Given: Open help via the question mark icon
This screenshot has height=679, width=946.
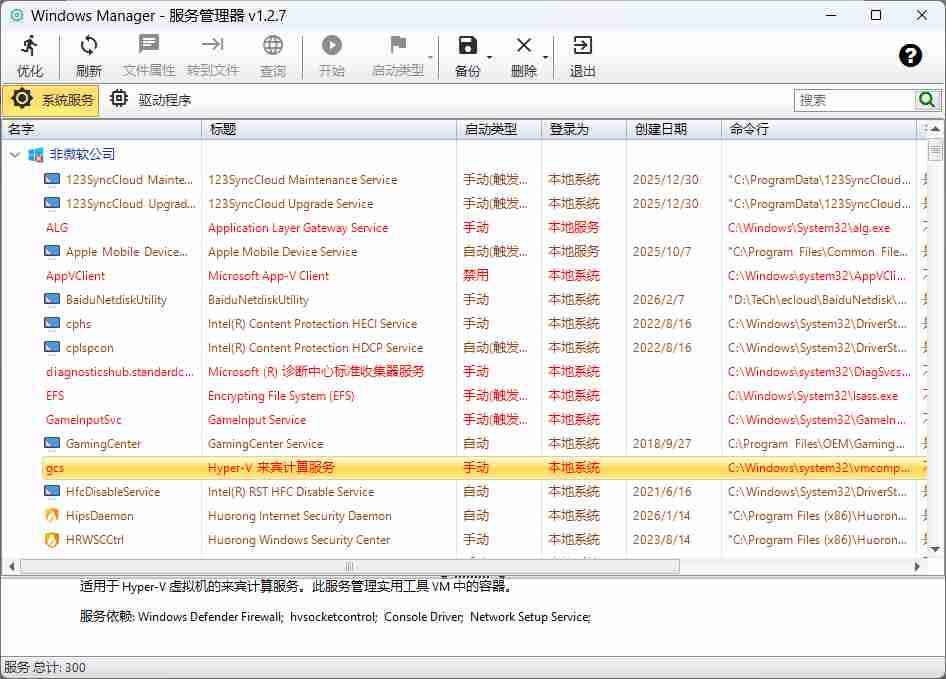Looking at the screenshot, I should (909, 56).
